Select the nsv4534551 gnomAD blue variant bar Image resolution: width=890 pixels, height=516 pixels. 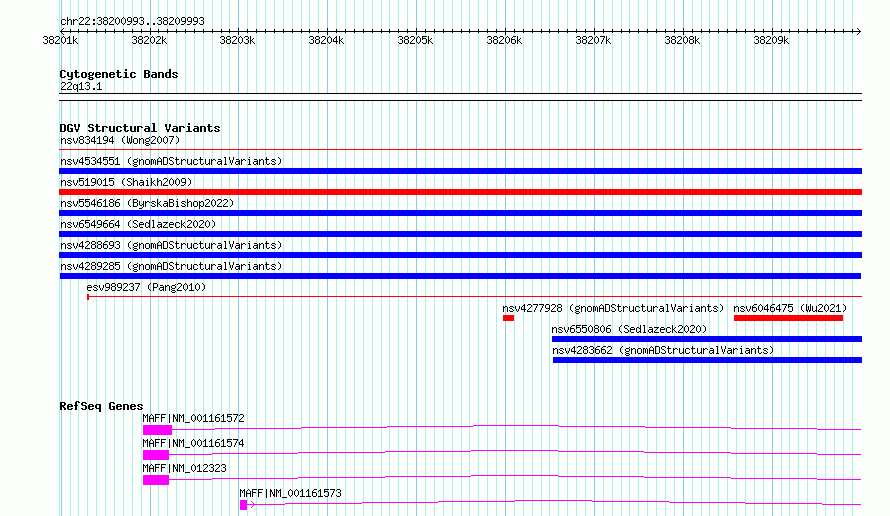(x=460, y=171)
